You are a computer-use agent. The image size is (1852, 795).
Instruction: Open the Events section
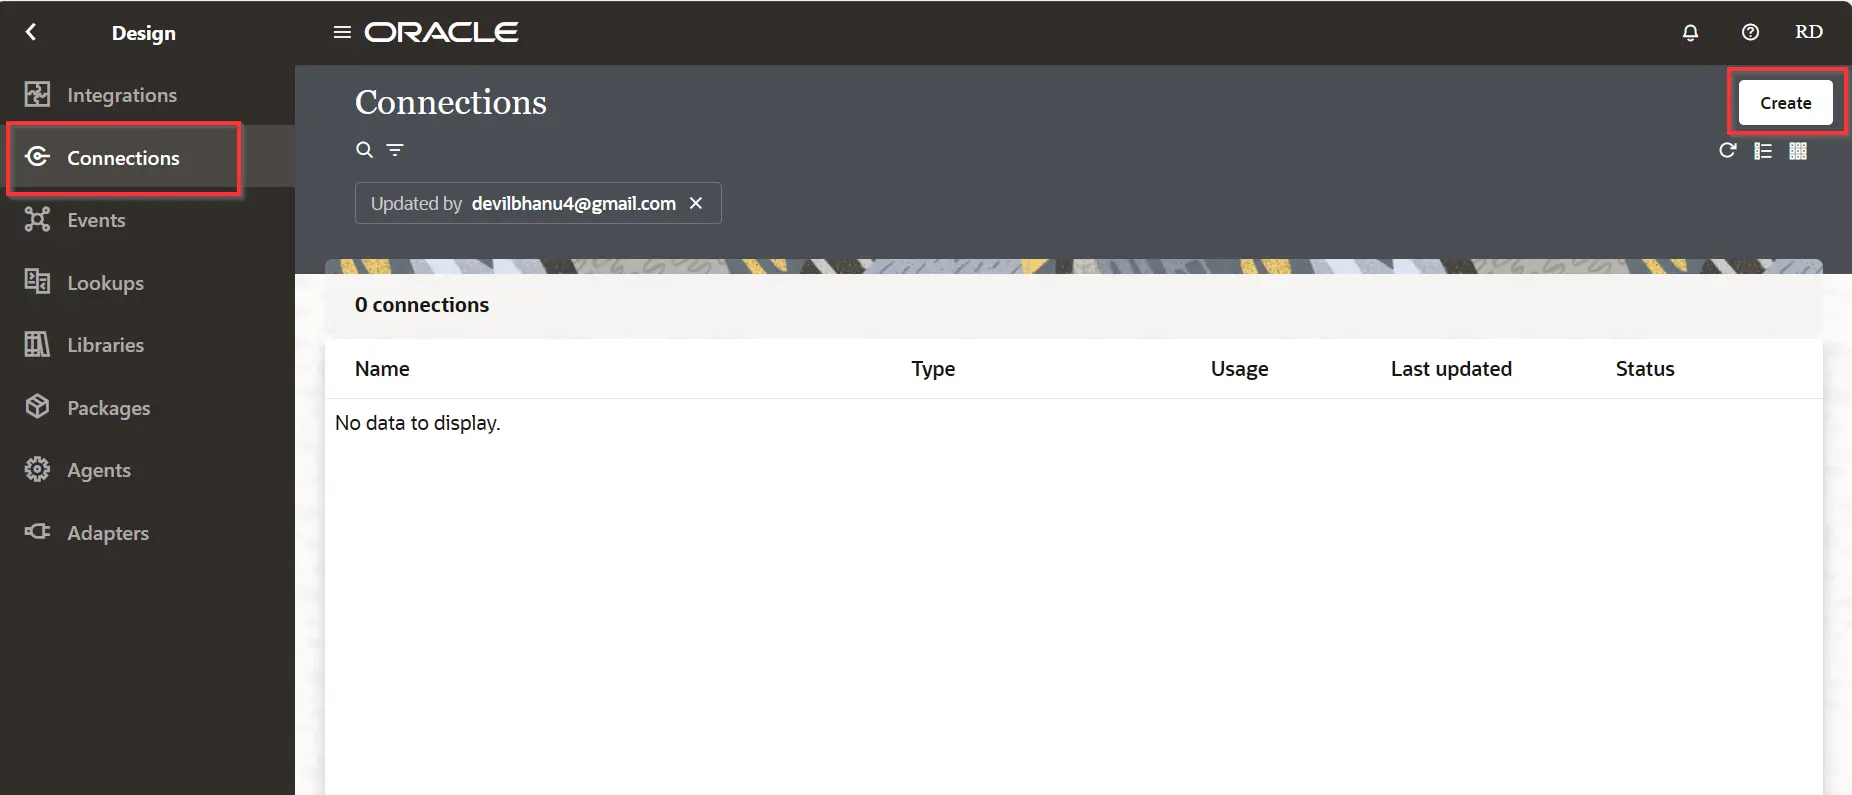(x=96, y=220)
